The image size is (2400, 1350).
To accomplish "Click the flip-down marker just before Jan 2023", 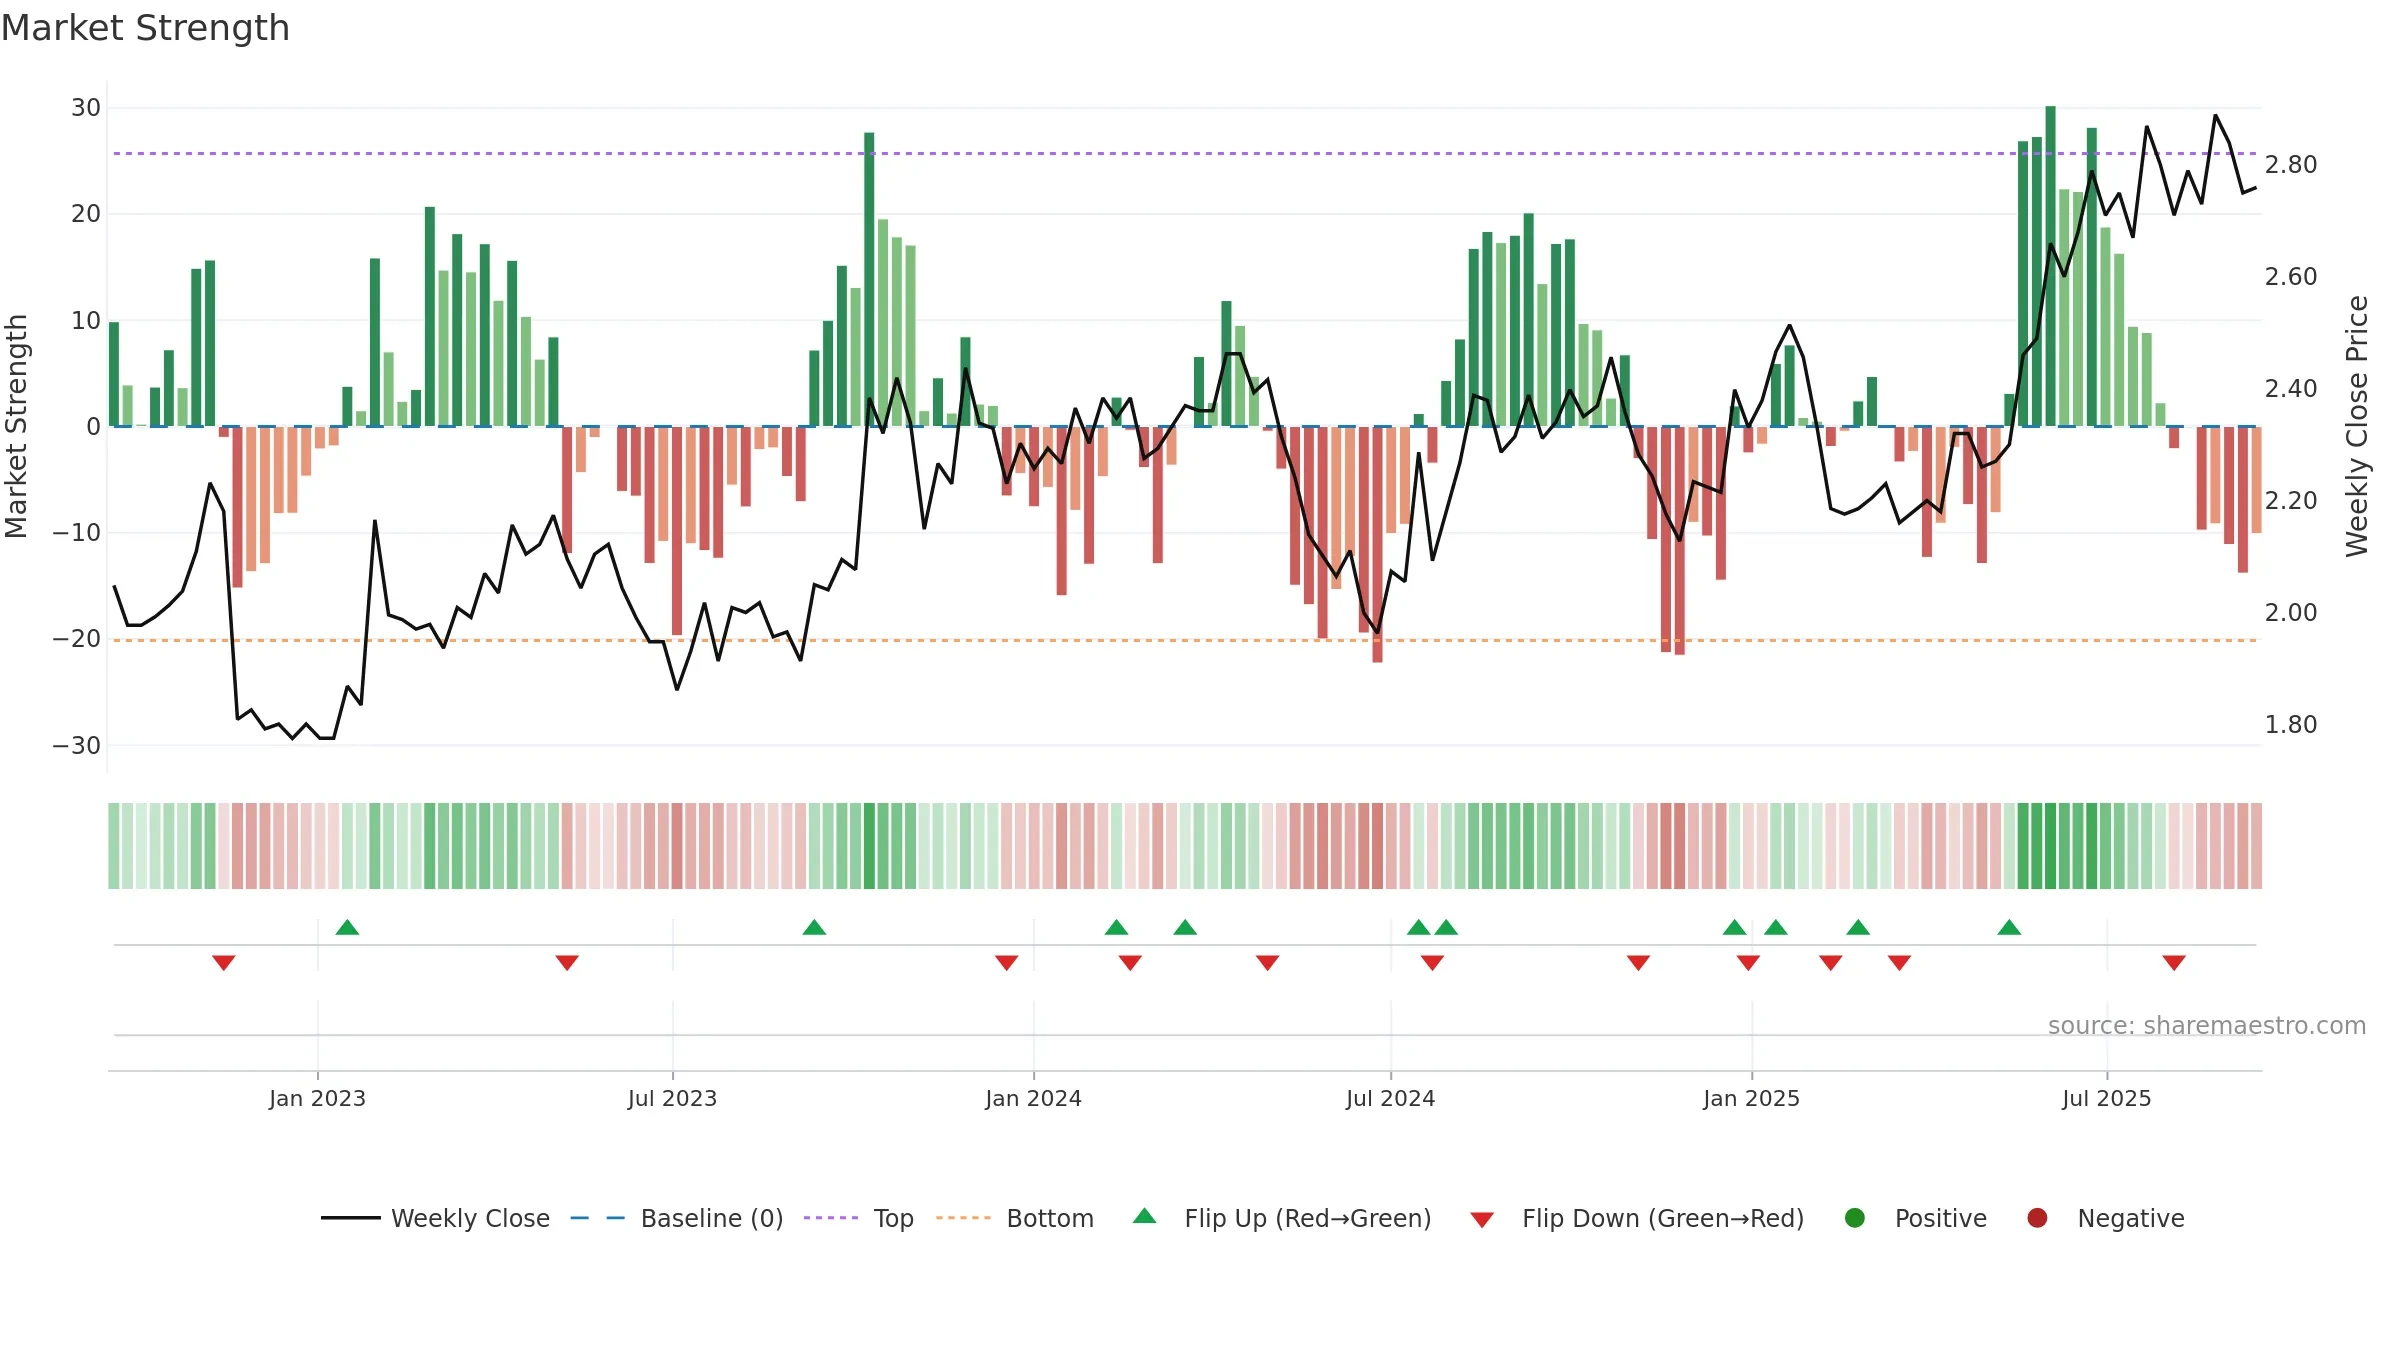I will coord(224,963).
